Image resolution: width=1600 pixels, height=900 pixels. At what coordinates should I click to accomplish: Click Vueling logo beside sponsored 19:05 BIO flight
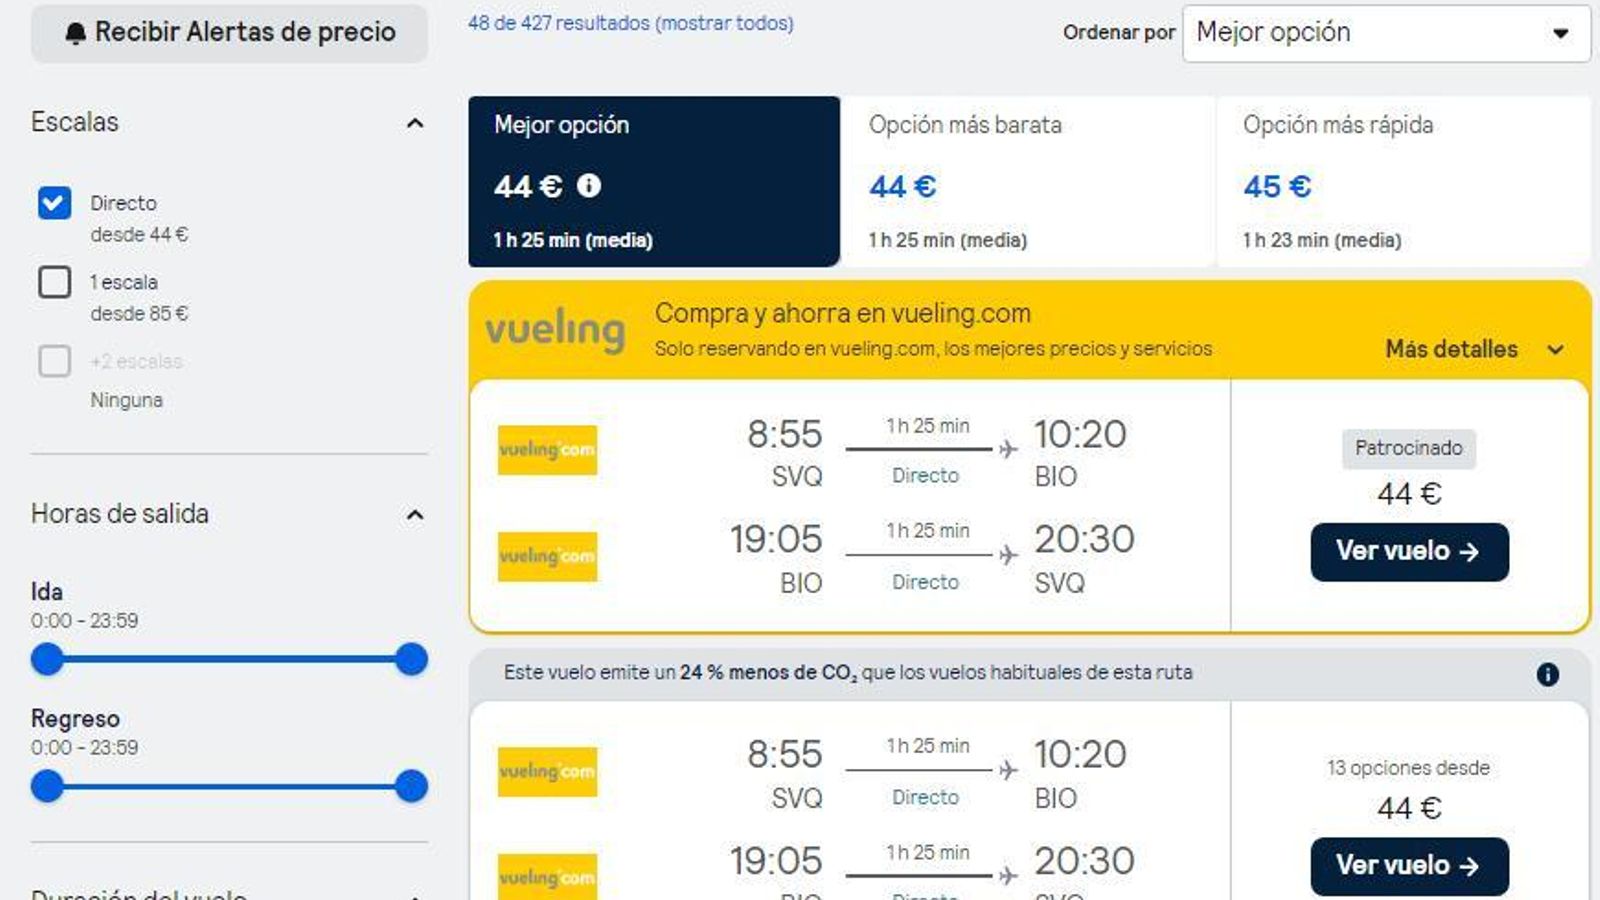click(x=547, y=556)
